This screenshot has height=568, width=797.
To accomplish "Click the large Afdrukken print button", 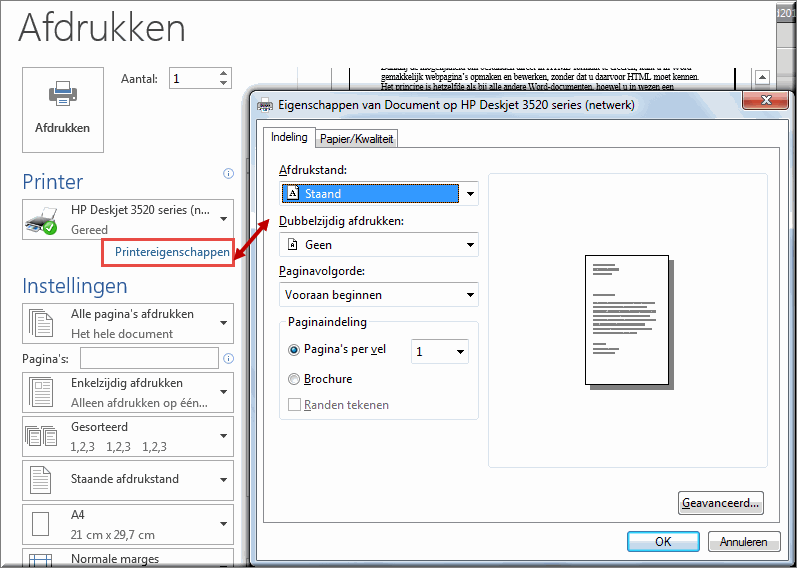I will pos(63,110).
